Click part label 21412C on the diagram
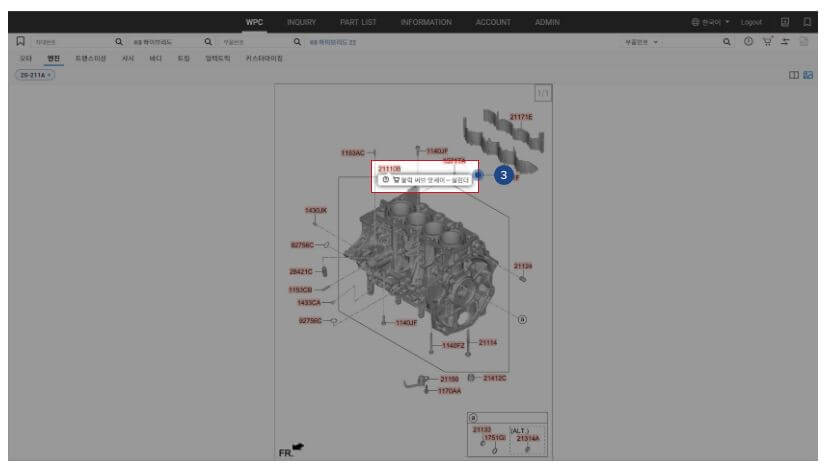This screenshot has height=470, width=827. coord(495,378)
